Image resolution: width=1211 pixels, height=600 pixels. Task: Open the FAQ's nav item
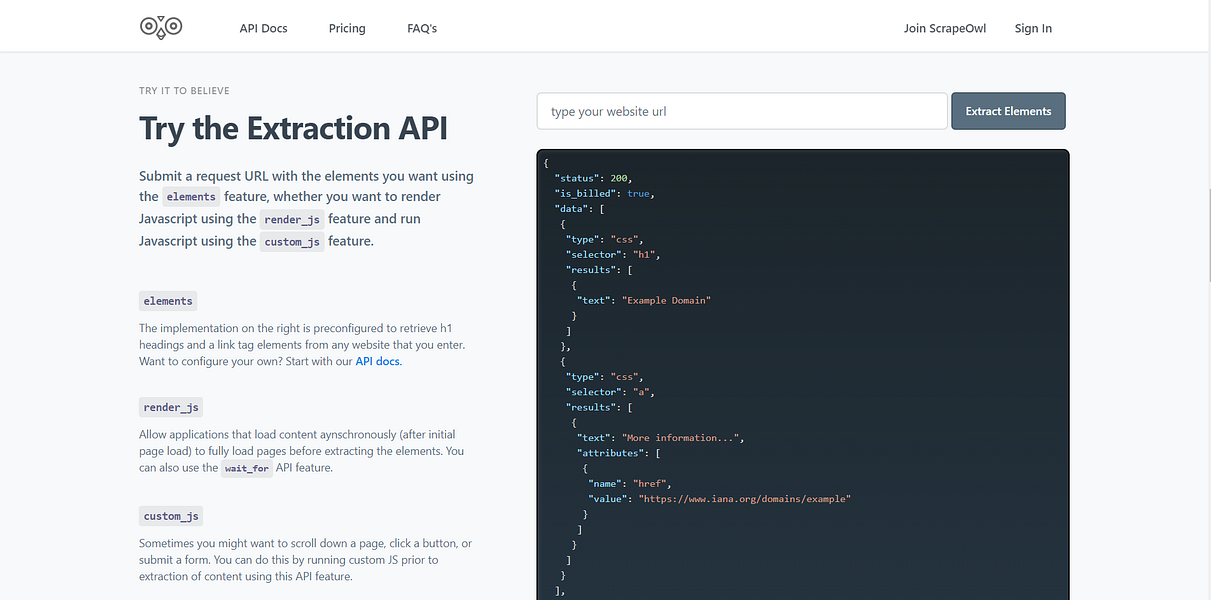click(422, 28)
